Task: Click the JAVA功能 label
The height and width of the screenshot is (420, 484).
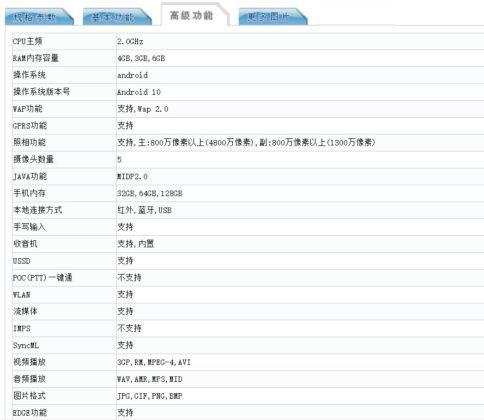Action: 30,176
